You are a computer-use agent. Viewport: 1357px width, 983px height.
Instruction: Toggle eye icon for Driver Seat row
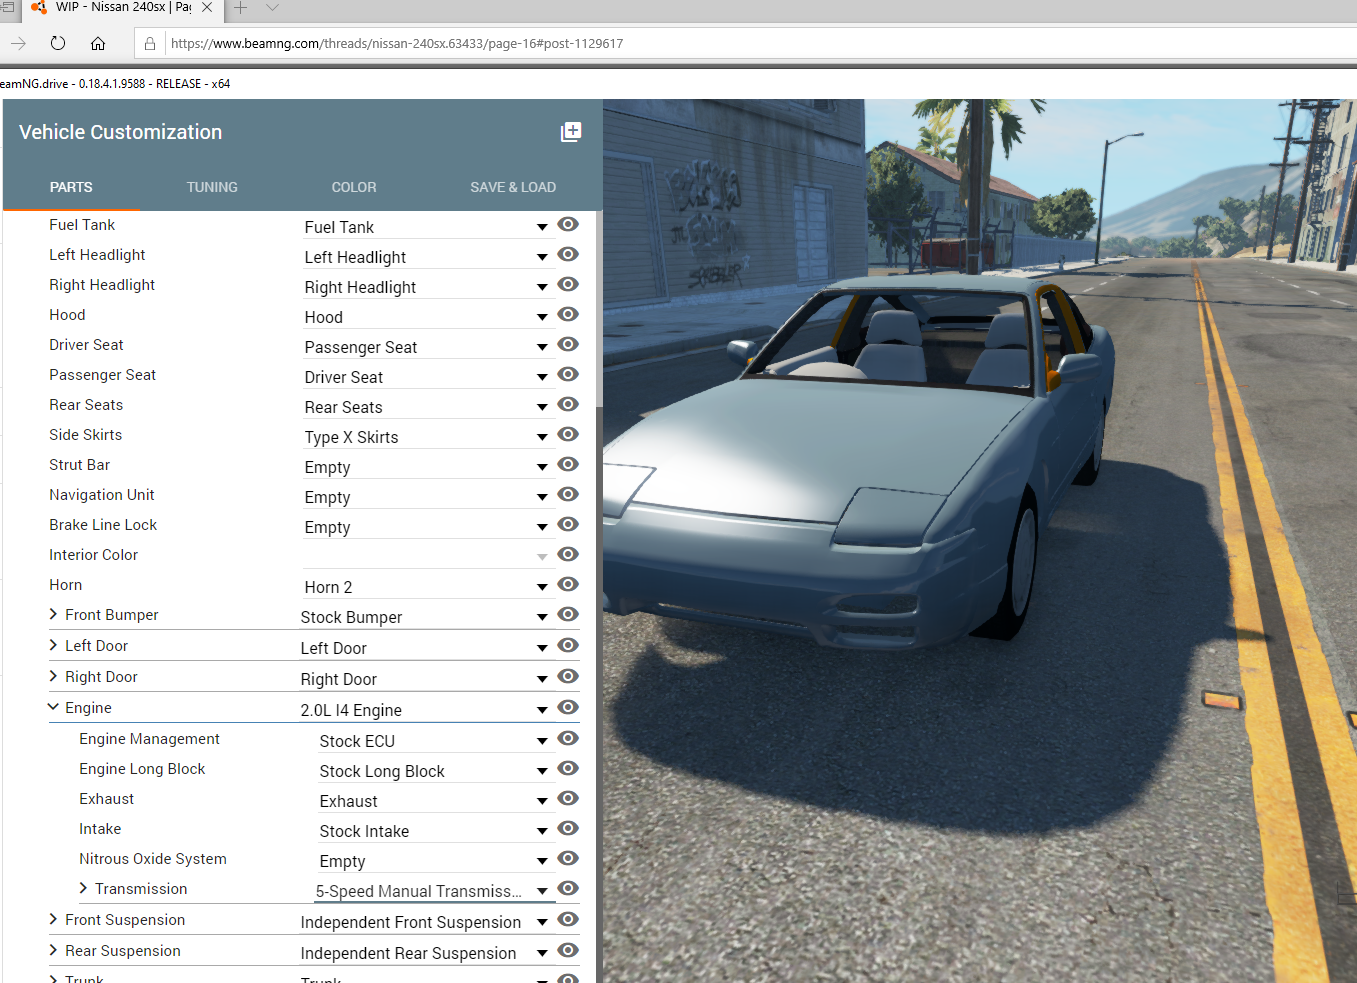pyautogui.click(x=568, y=345)
